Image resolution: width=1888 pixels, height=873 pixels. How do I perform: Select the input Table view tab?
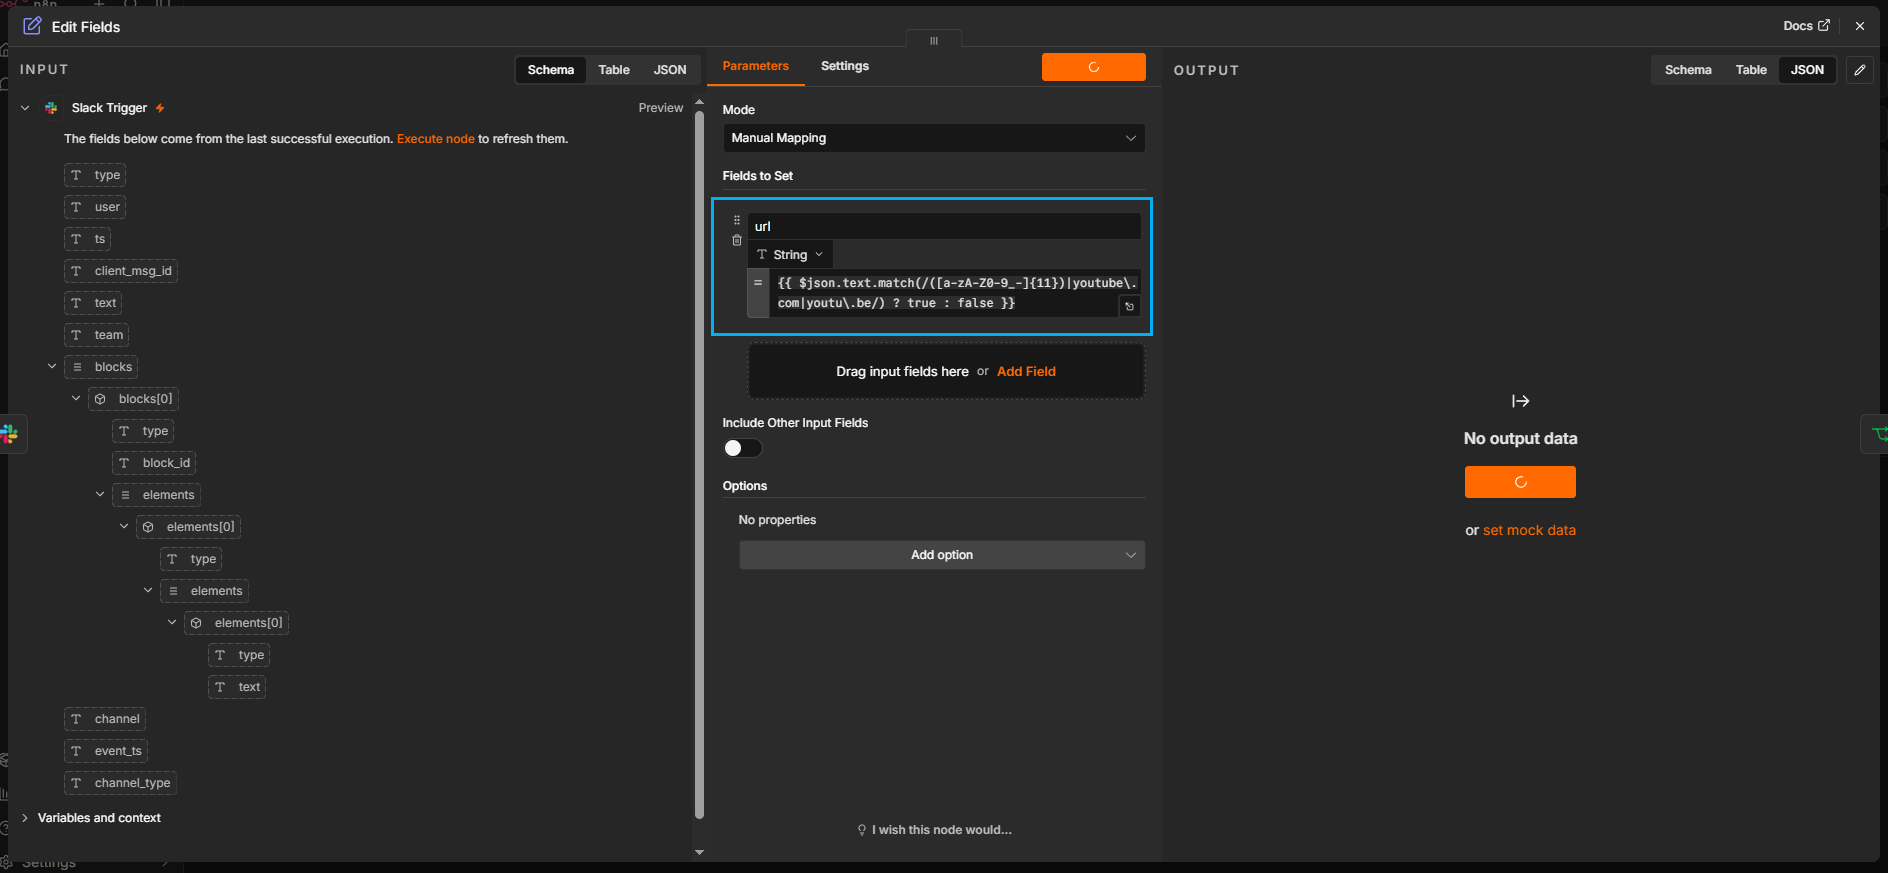[x=614, y=70]
